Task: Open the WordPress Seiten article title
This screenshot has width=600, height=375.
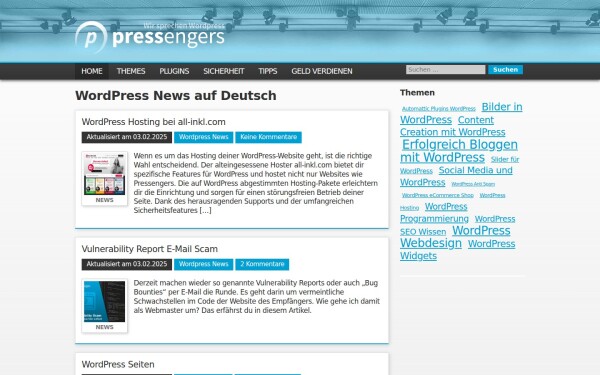Action: 118,364
